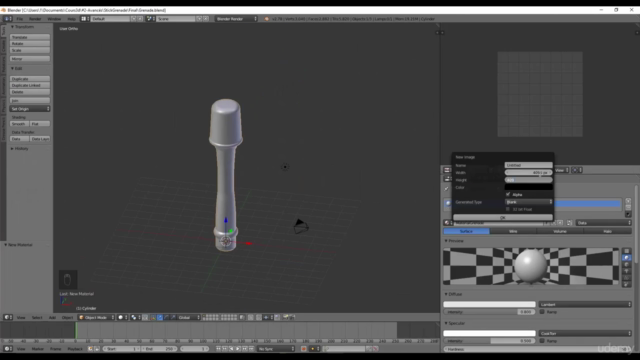Click the play animation icon in timeline

pyautogui.click(x=238, y=349)
